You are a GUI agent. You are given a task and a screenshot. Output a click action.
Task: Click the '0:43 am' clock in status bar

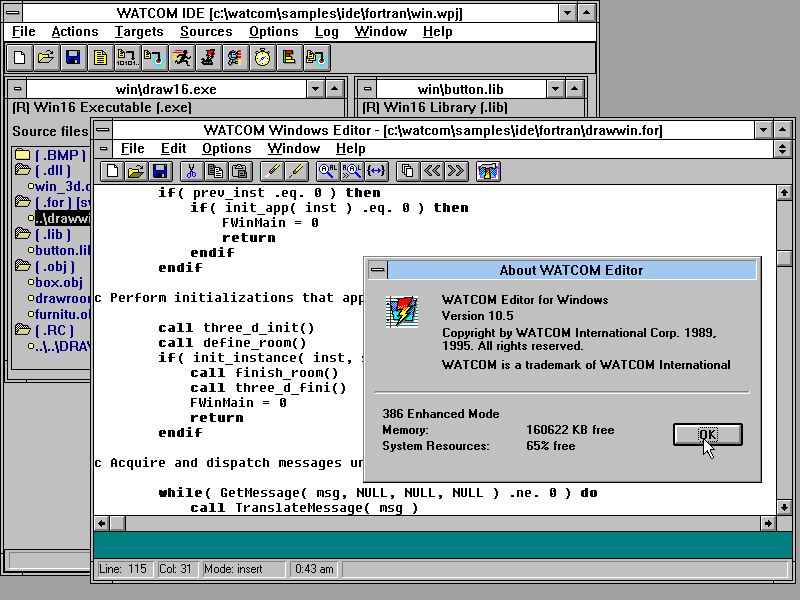point(314,569)
